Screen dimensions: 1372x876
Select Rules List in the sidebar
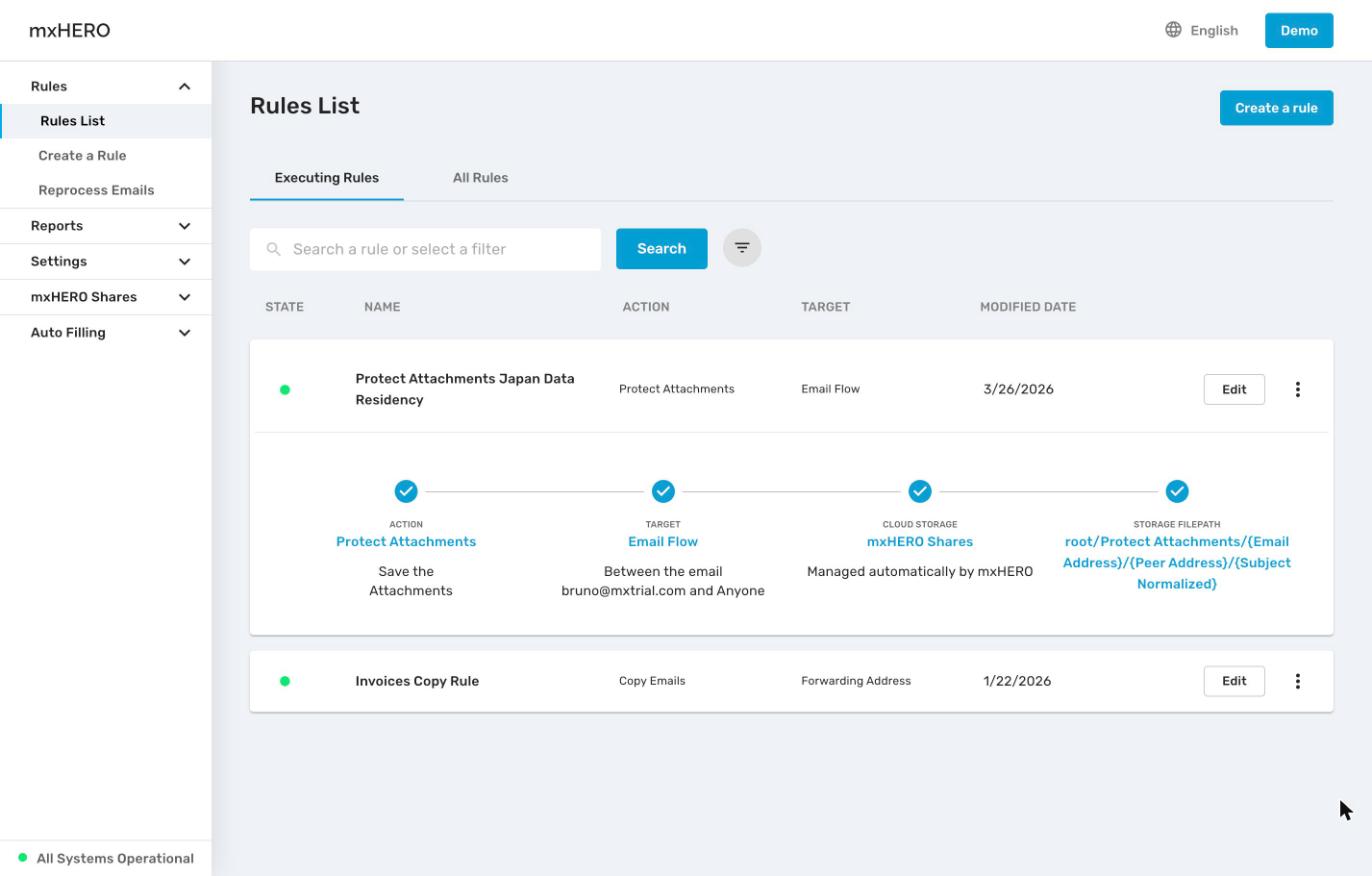click(106, 121)
